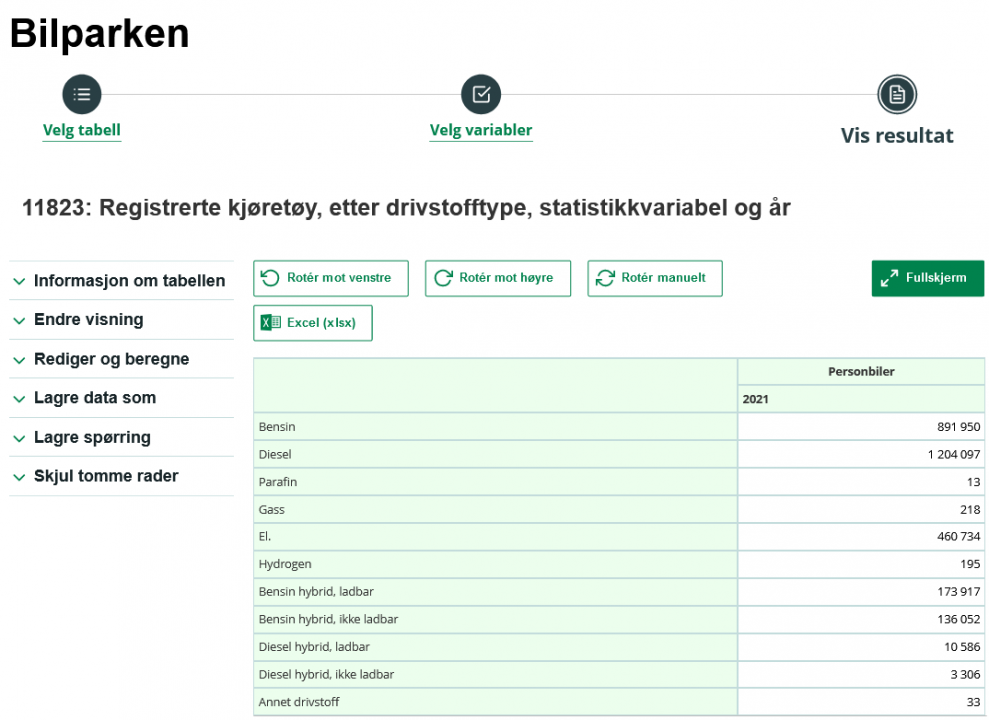Click the rotate-right arrow icon
The width and height of the screenshot is (989, 720).
441,278
